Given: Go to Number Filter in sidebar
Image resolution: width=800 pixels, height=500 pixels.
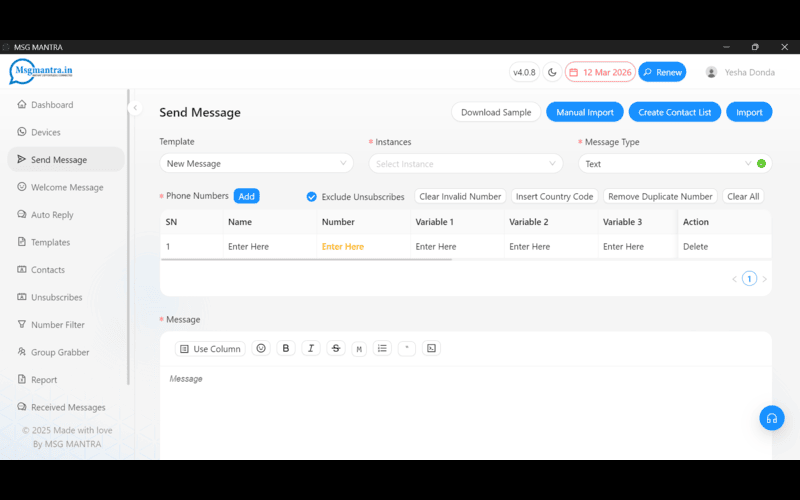Looking at the screenshot, I should tap(57, 325).
